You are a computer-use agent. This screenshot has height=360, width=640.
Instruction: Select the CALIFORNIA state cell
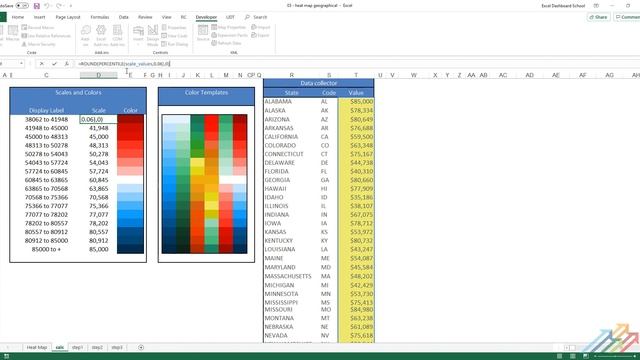pos(291,137)
